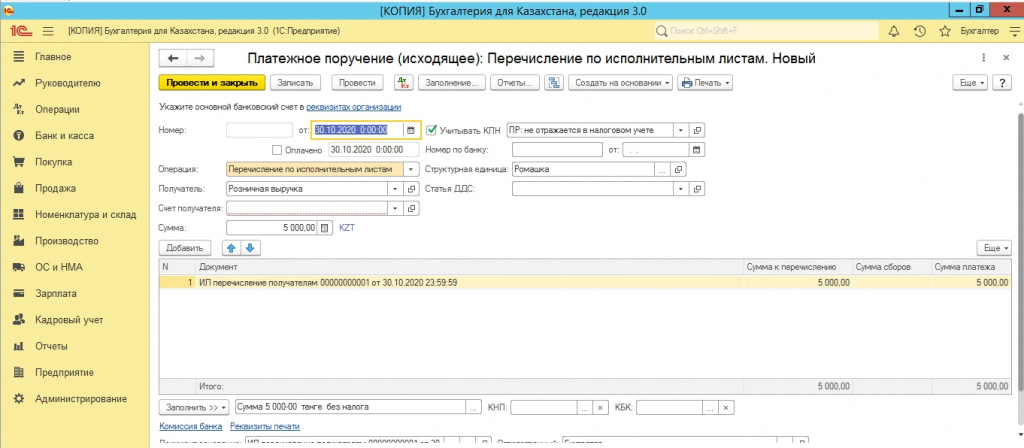Click the Добавить button above table
The width and height of the screenshot is (1024, 448).
pyautogui.click(x=185, y=248)
